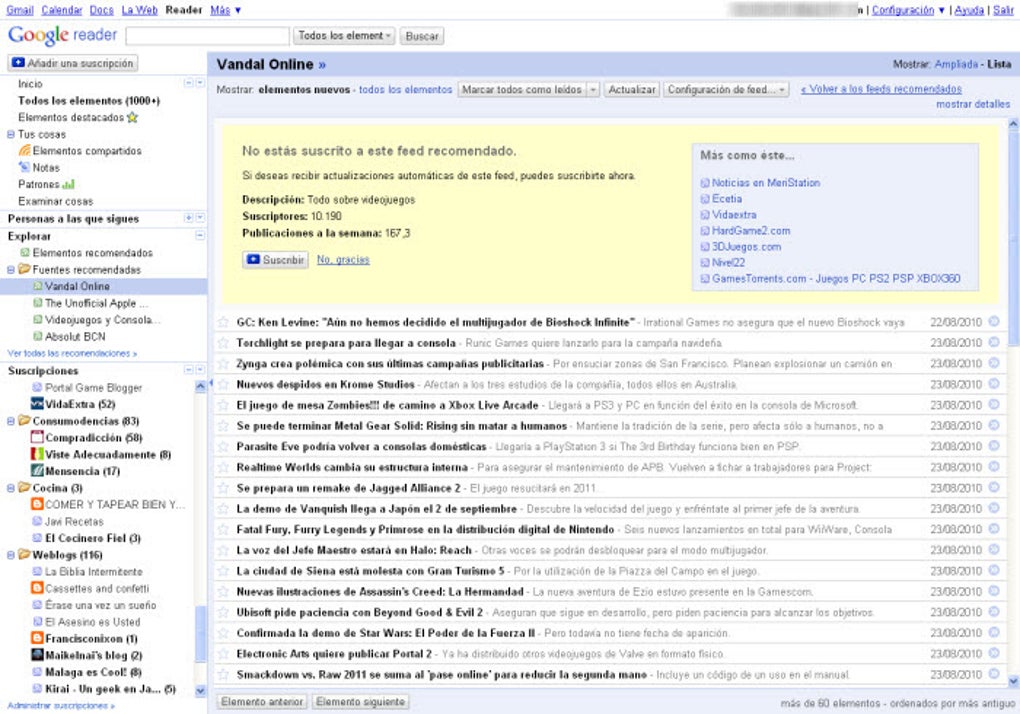Open original link icon for Ken Levine row
This screenshot has width=1020, height=714.
coord(994,321)
